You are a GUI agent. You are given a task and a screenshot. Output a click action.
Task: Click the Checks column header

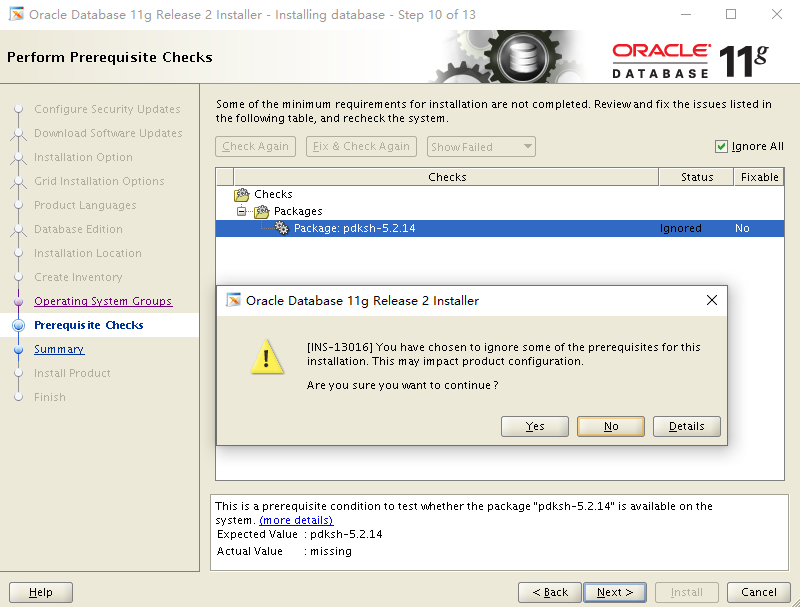click(x=447, y=177)
